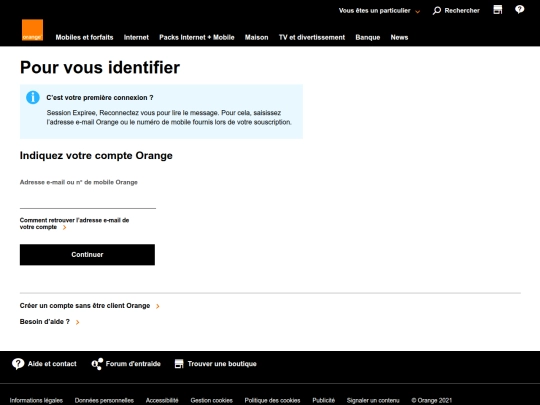The width and height of the screenshot is (540, 405).
Task: Click arrow beside Créer un compte
Action: pyautogui.click(x=158, y=306)
